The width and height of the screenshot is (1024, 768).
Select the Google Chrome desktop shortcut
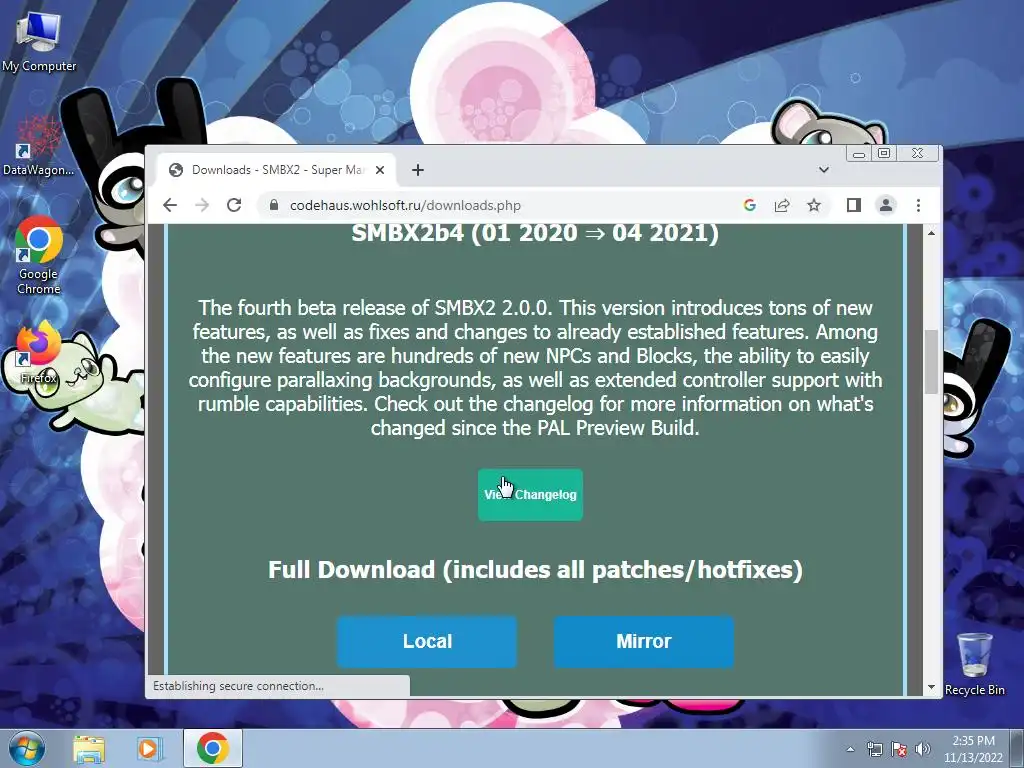tap(39, 255)
